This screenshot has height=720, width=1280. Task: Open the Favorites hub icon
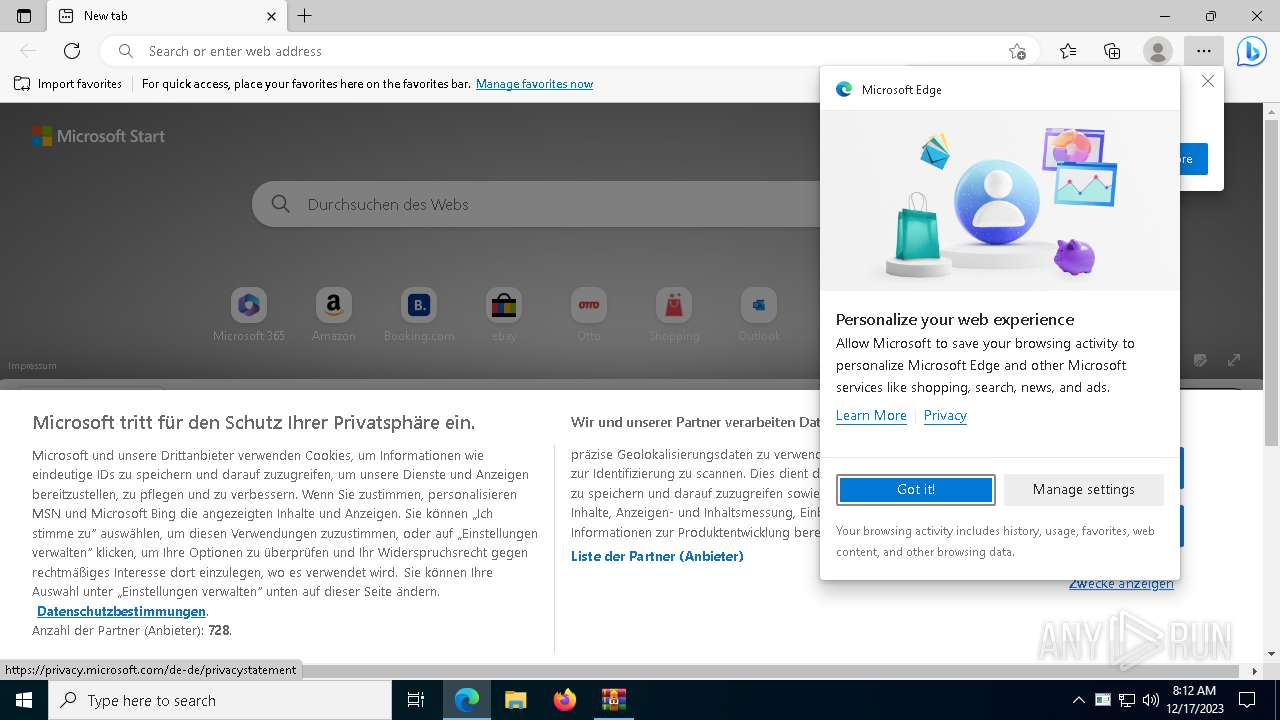(x=1068, y=51)
